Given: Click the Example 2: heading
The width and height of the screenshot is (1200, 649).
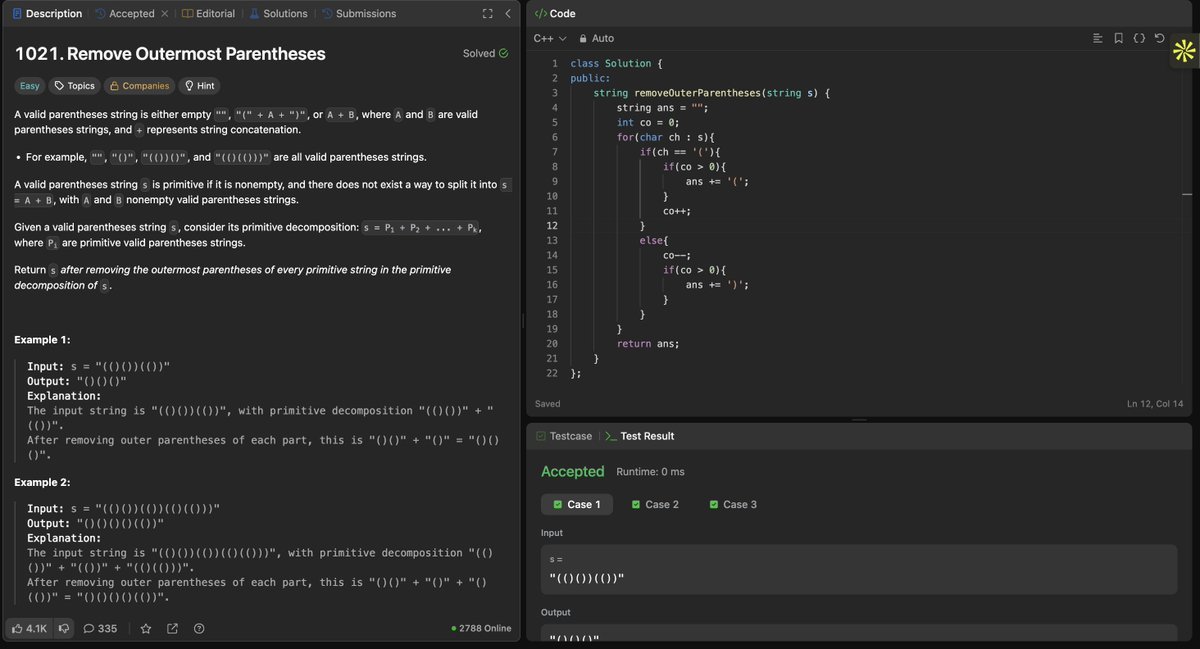Looking at the screenshot, I should (43, 482).
